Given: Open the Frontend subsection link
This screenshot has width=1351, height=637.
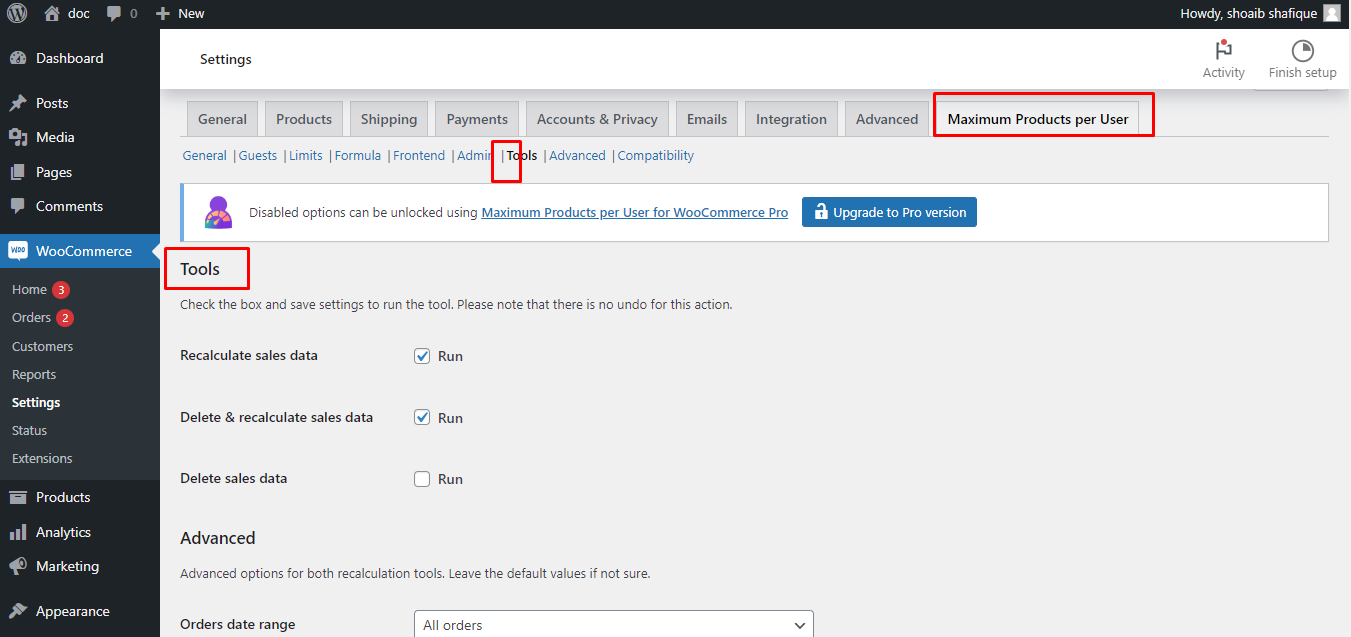Looking at the screenshot, I should 419,156.
